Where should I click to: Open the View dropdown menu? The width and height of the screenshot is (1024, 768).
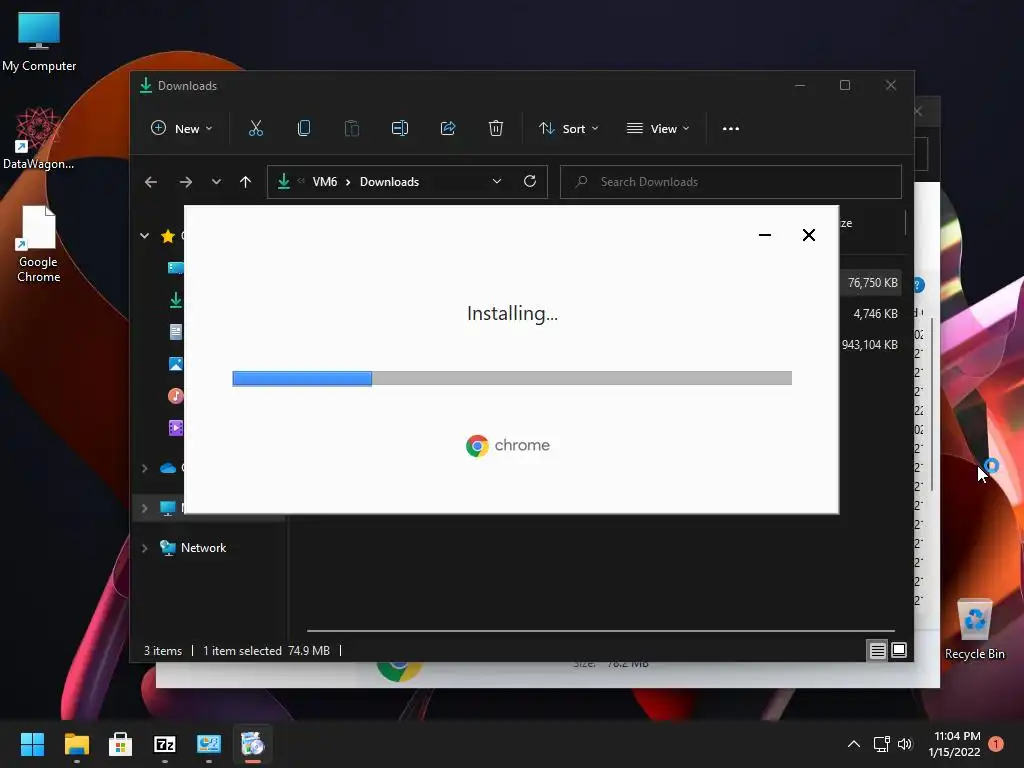658,129
